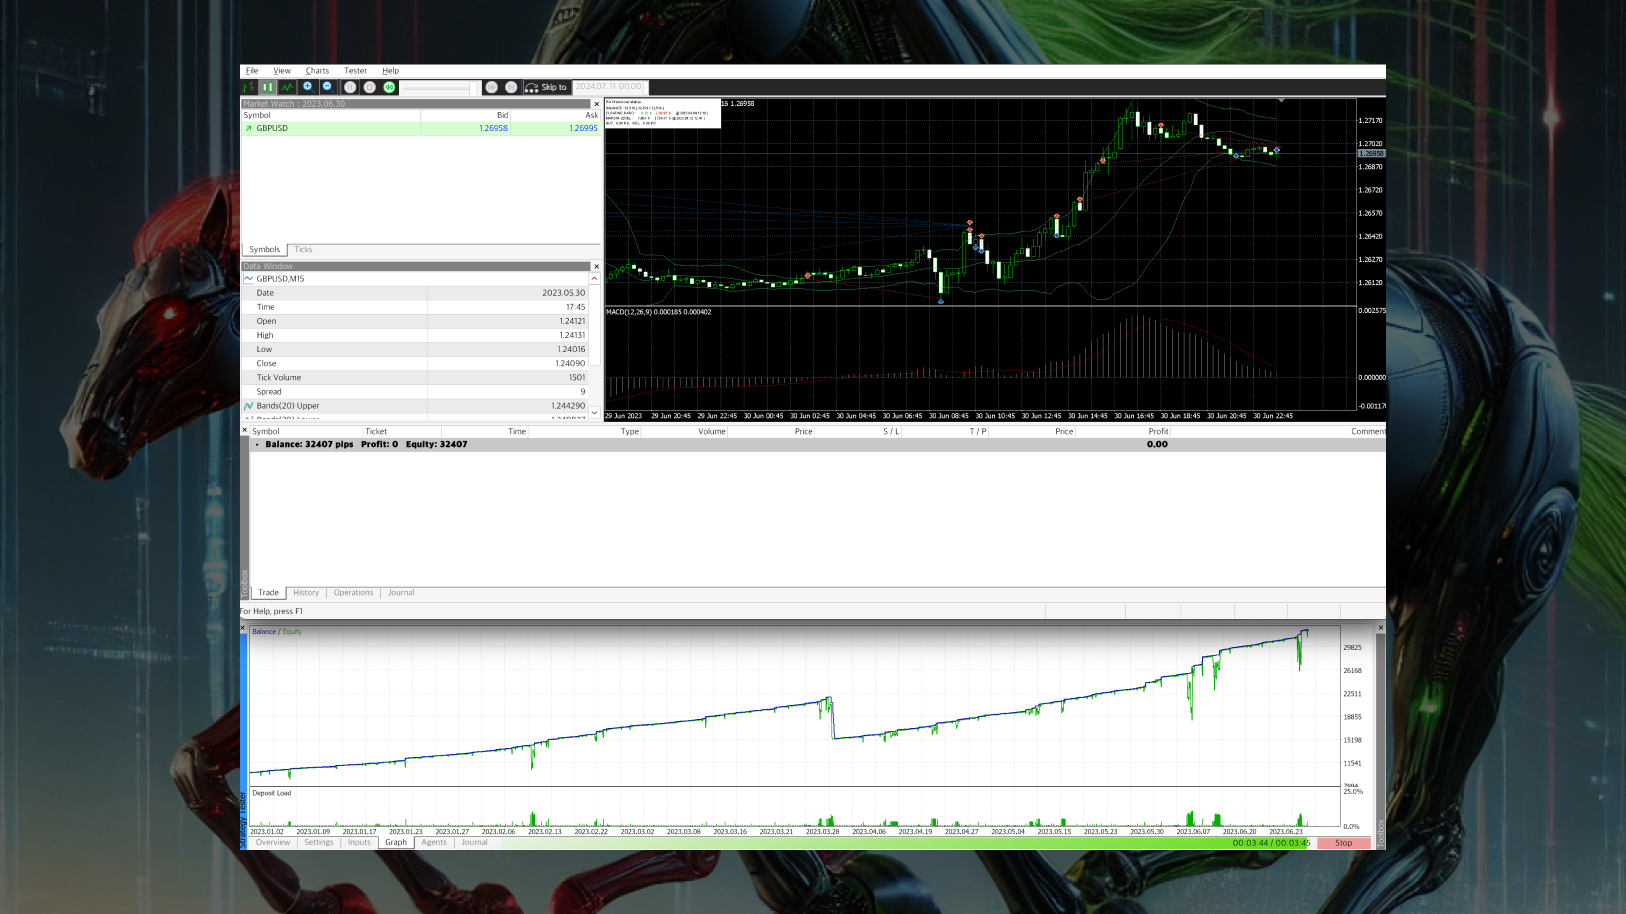This screenshot has width=1626, height=914.
Task: Open the Tester menu
Action: (355, 70)
